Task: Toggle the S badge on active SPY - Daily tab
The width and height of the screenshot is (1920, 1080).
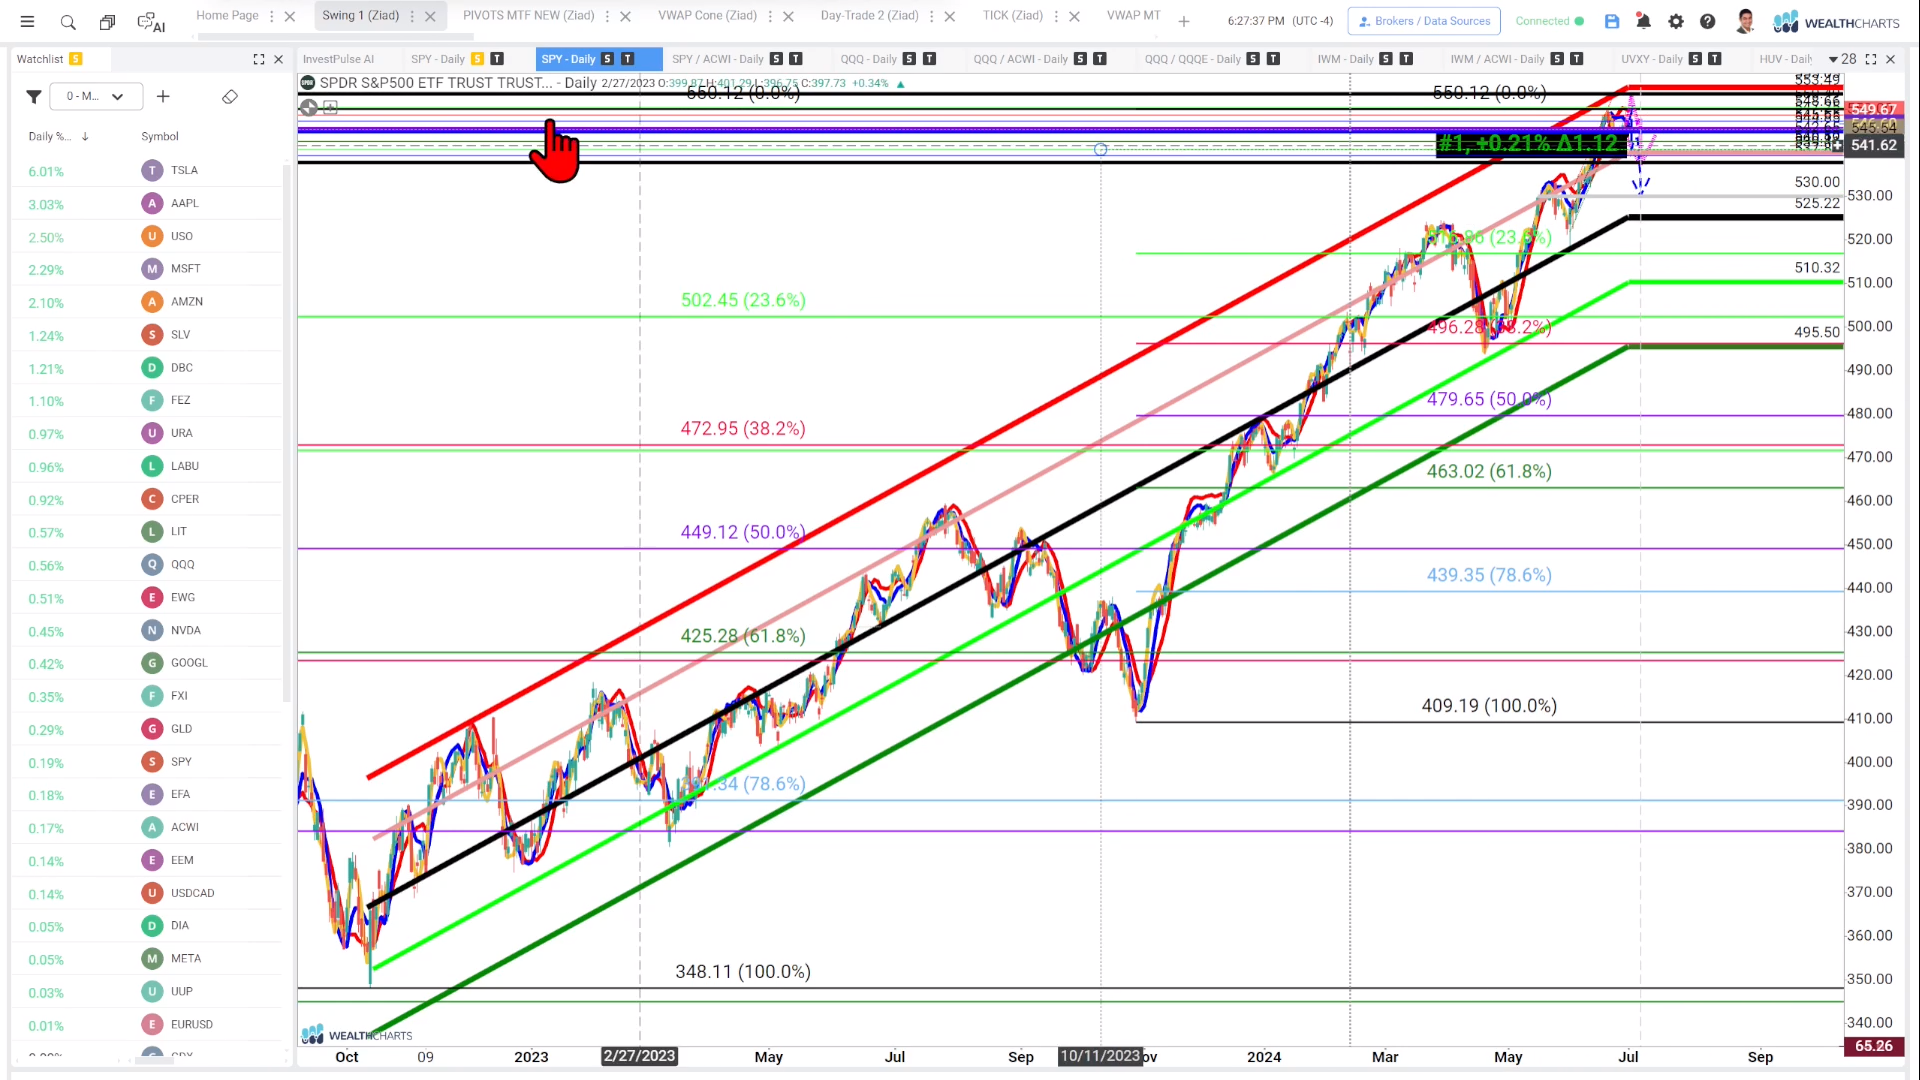Action: (607, 59)
